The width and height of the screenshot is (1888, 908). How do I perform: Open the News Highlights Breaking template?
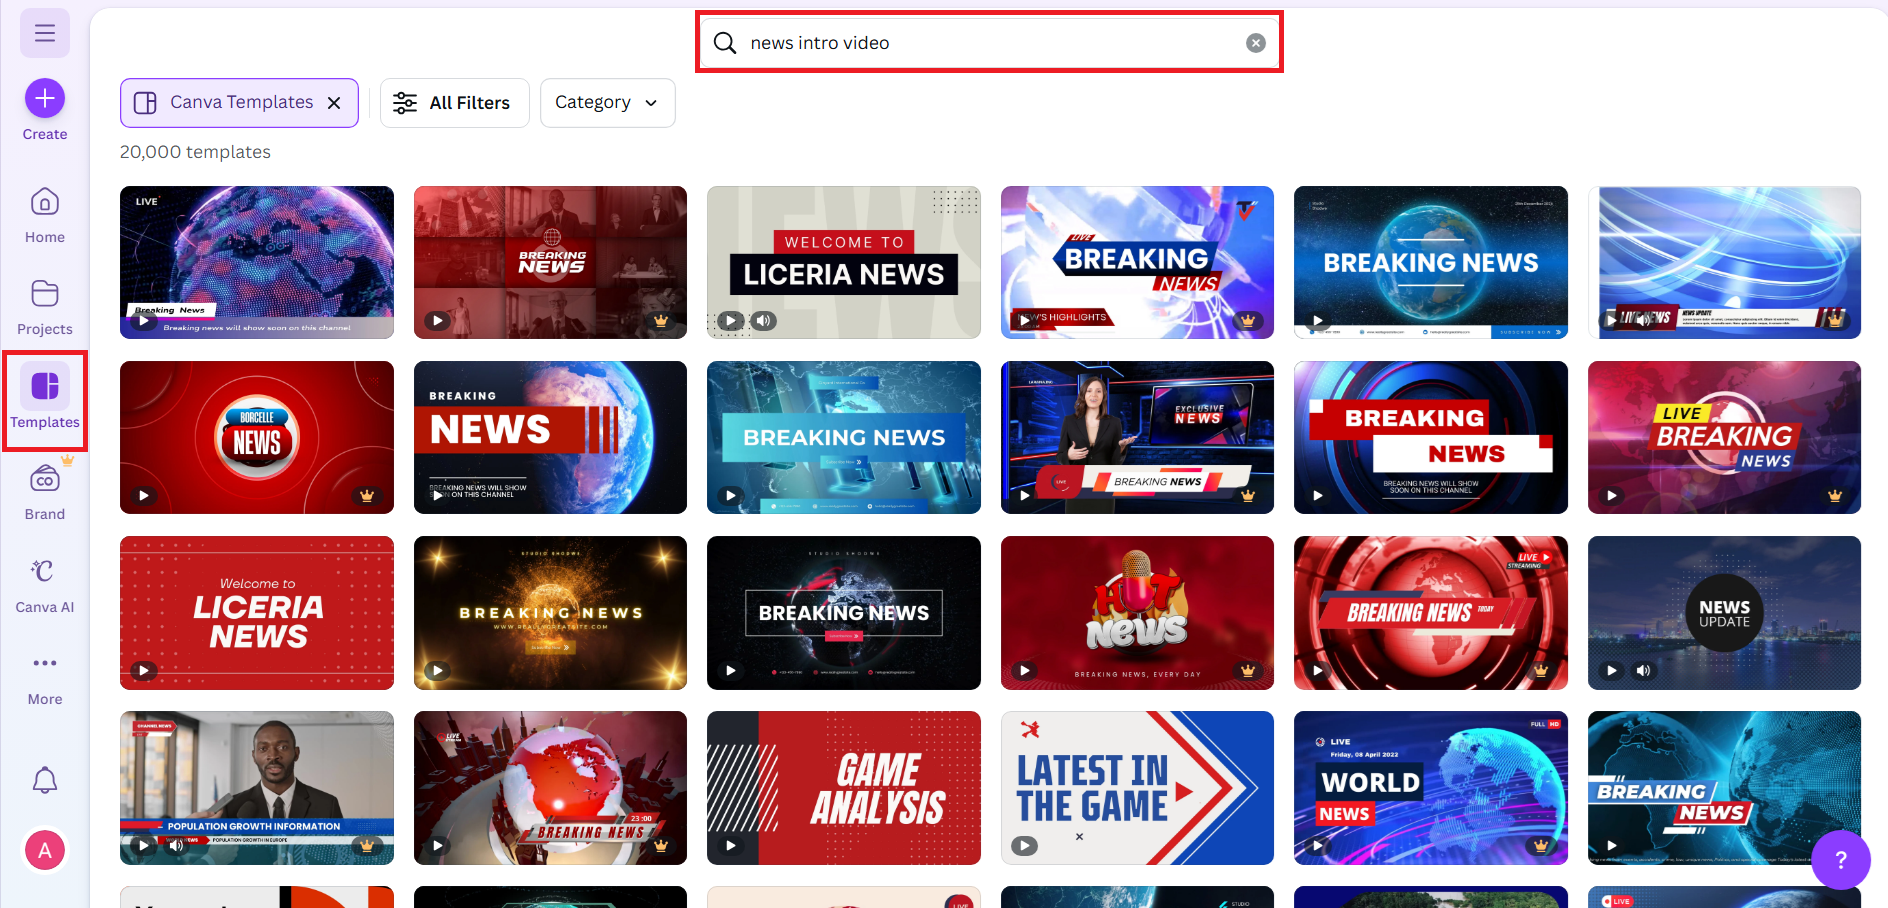[x=1137, y=262]
